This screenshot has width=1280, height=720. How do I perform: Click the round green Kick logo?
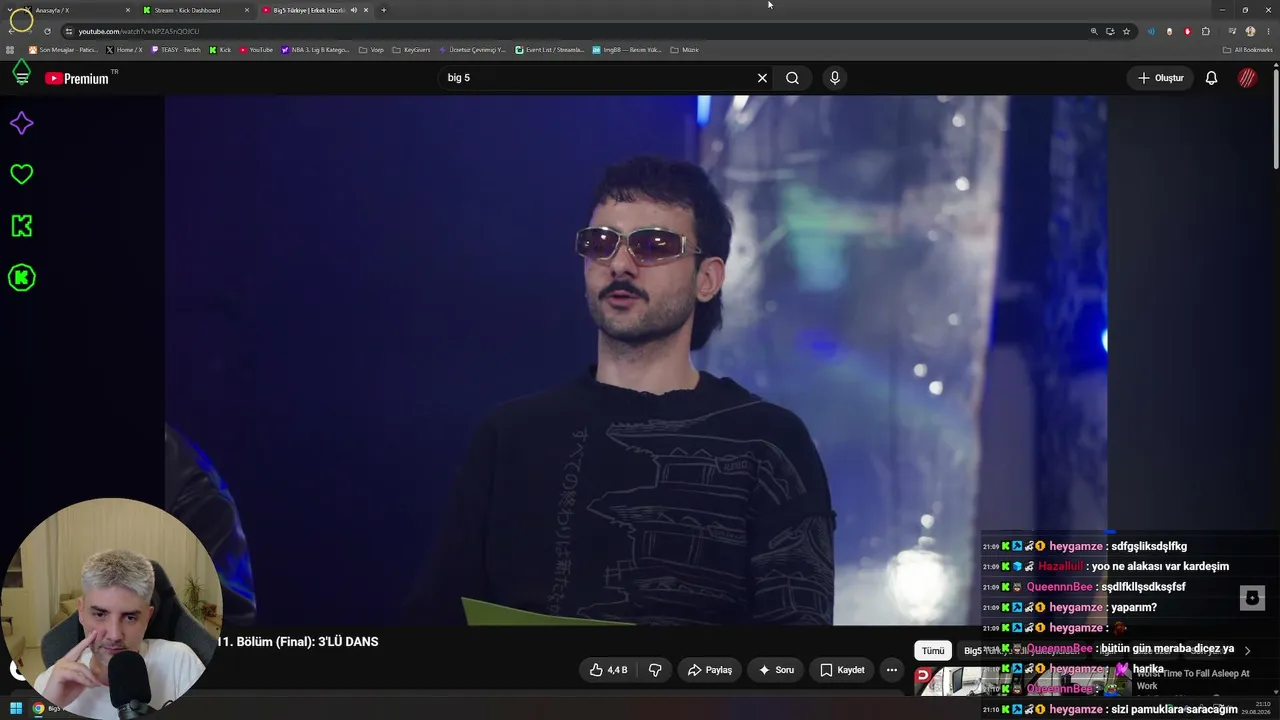[x=21, y=278]
